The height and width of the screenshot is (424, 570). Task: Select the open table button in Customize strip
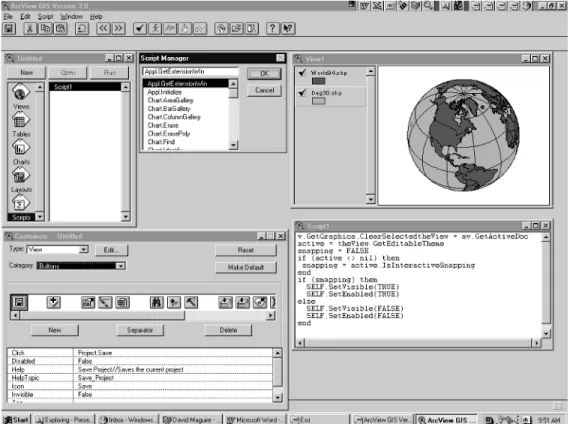click(123, 303)
